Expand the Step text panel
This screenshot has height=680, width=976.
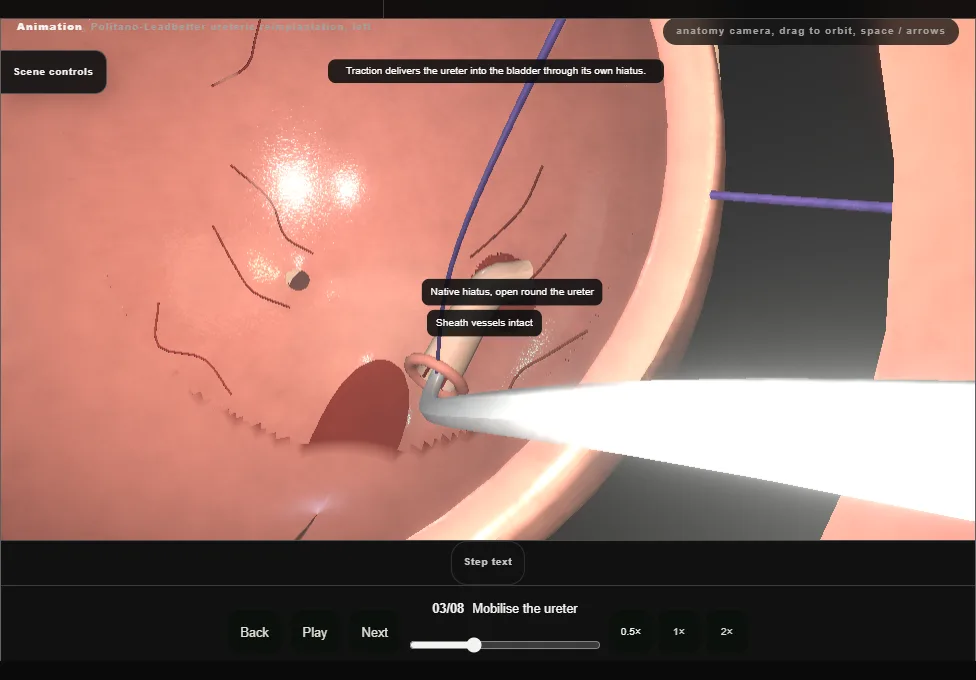pyautogui.click(x=488, y=562)
